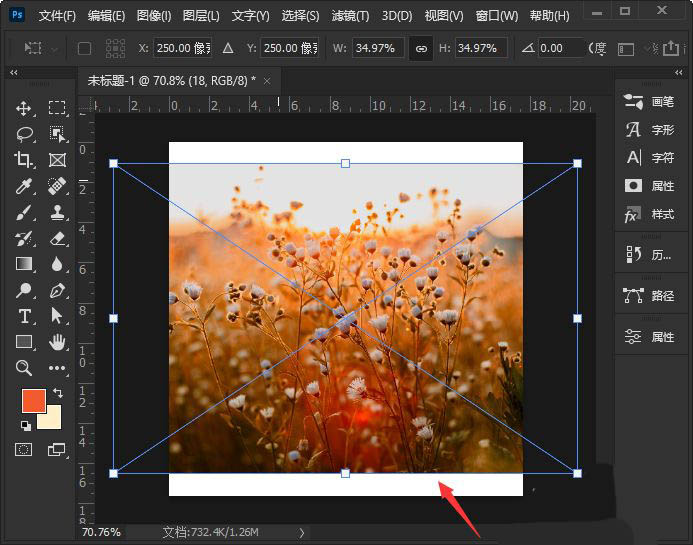693x545 pixels.
Task: Select the Pen tool
Action: [x=57, y=290]
